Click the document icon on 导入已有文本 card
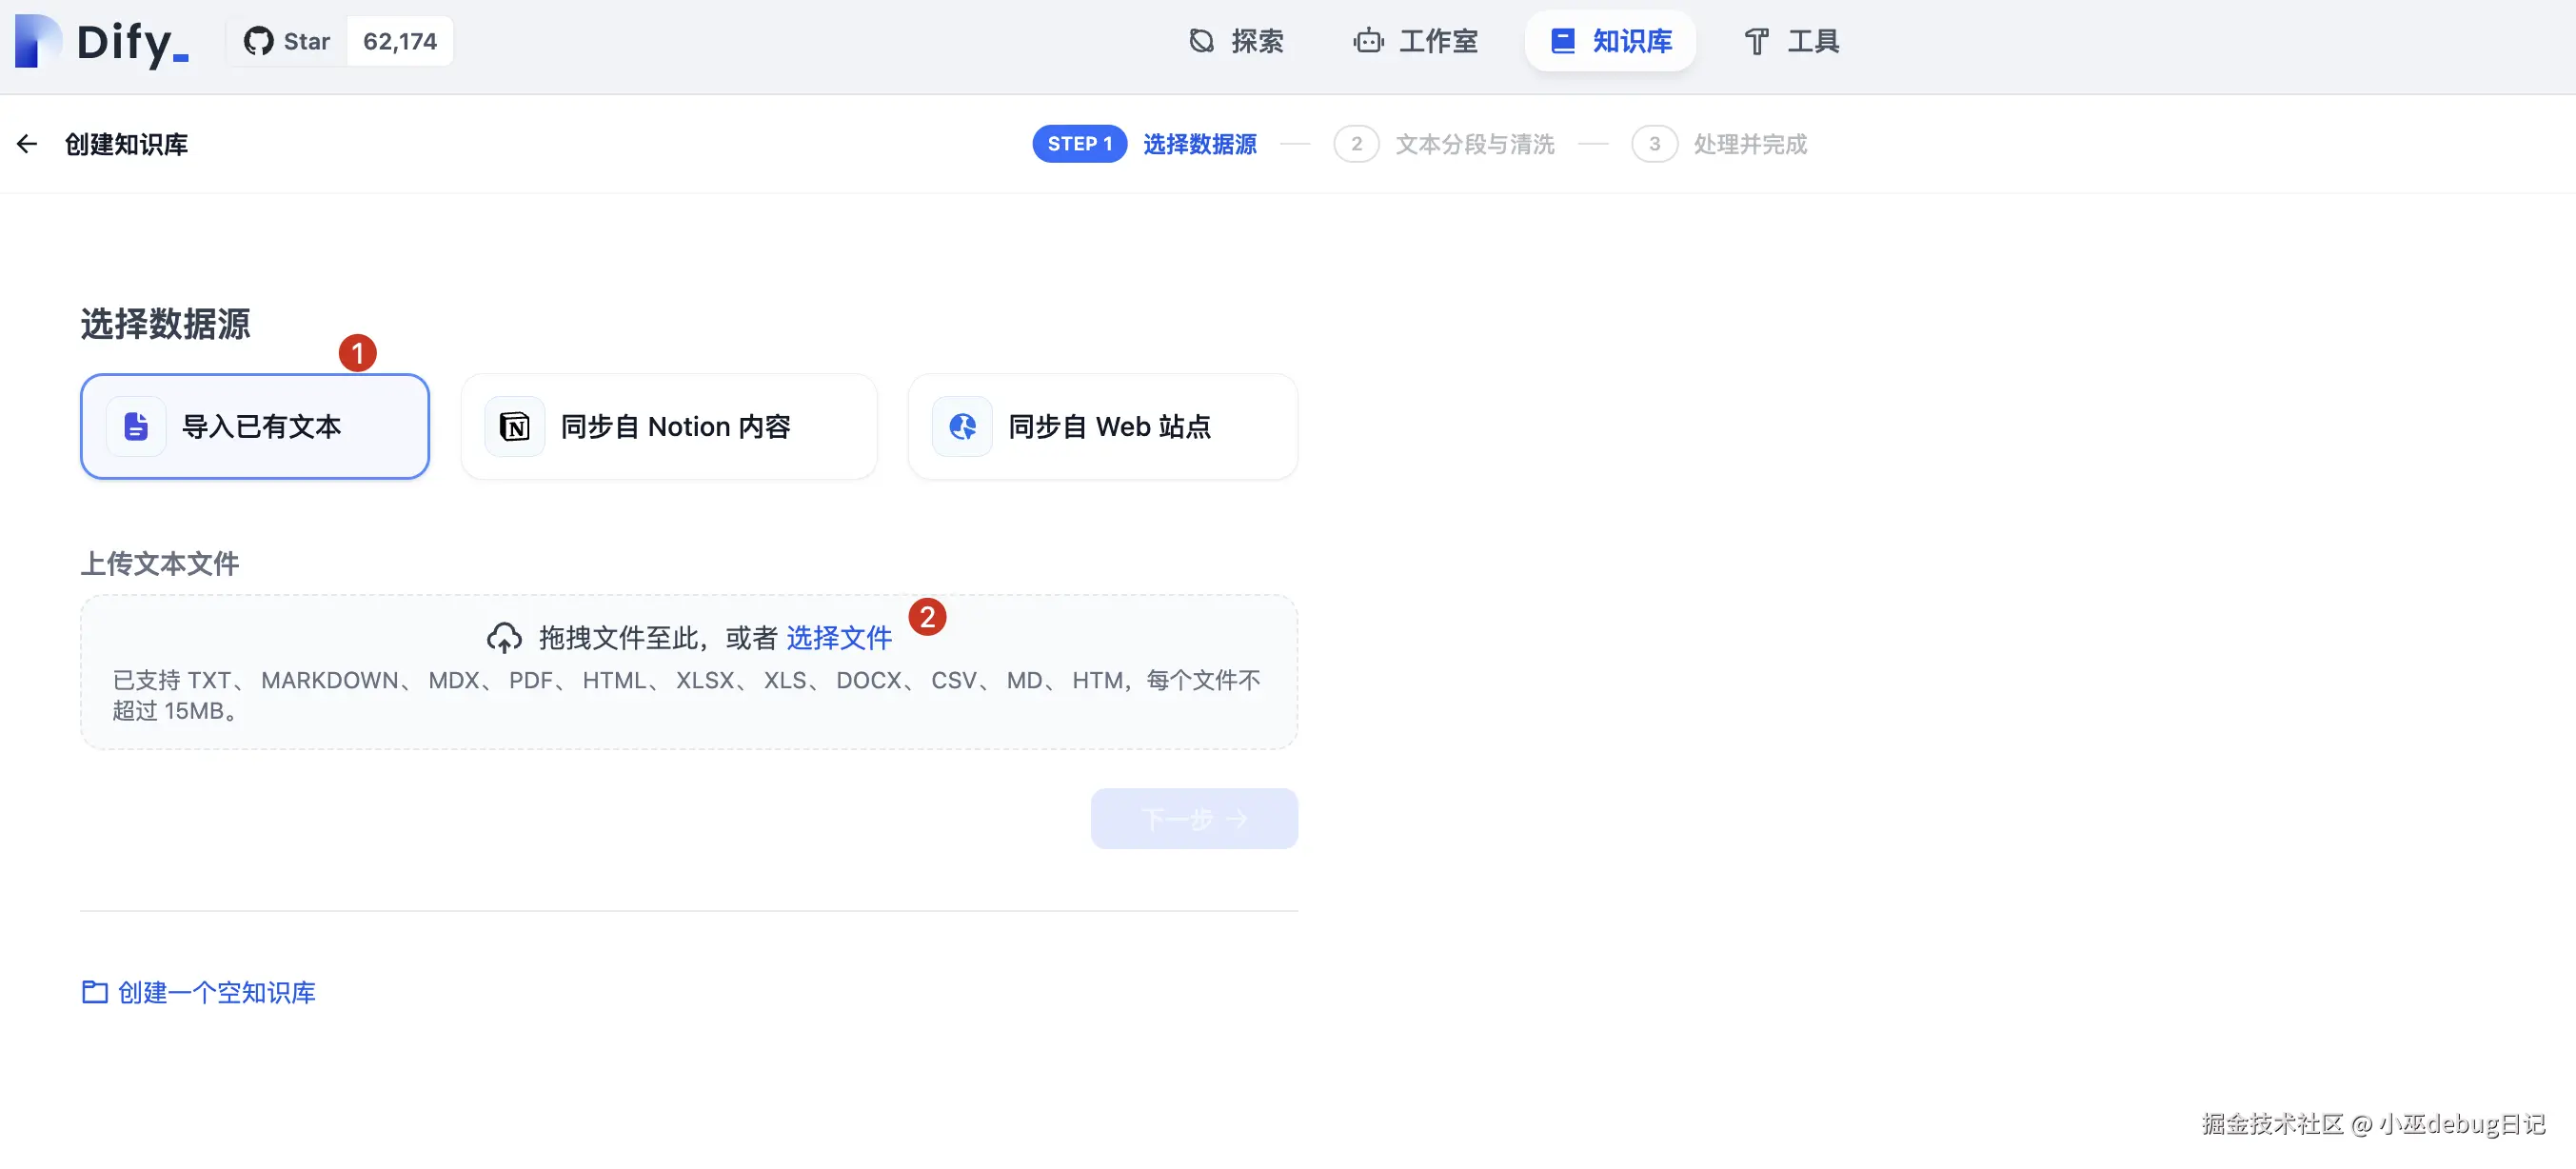 pos(135,426)
